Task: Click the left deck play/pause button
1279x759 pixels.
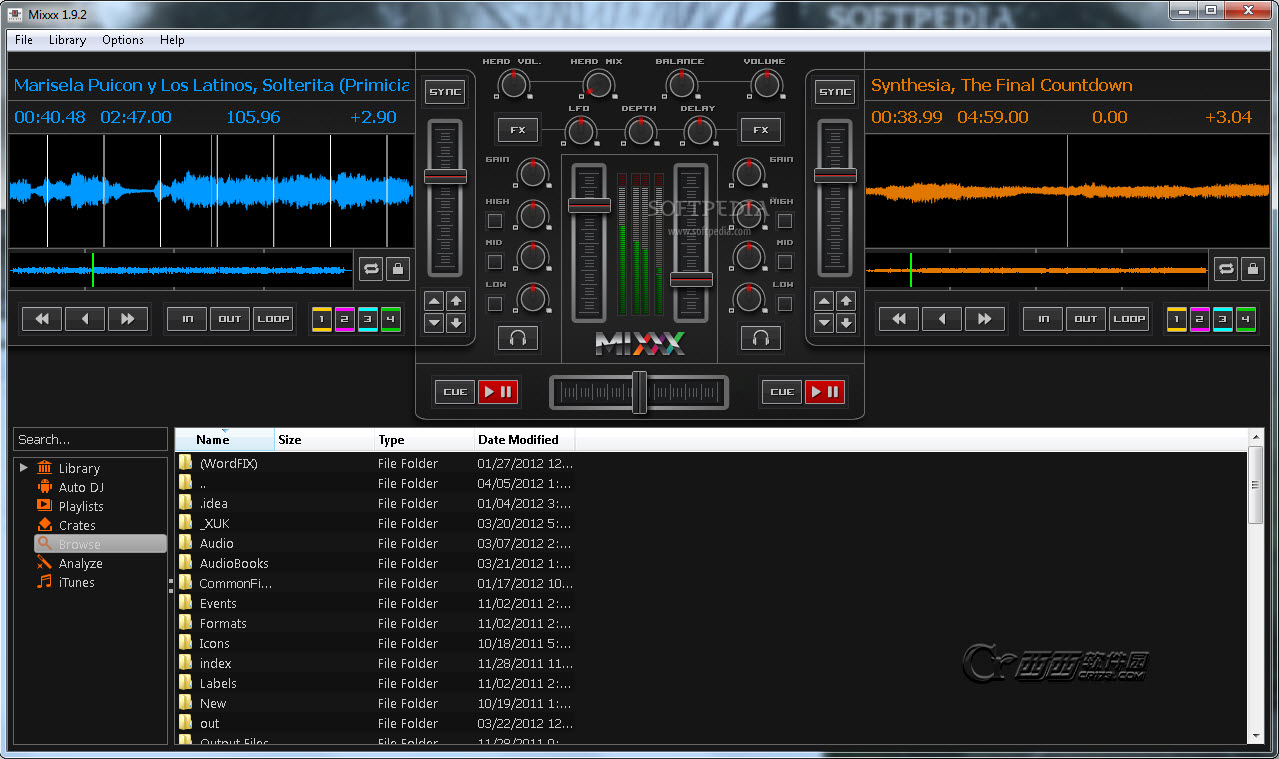Action: click(x=498, y=392)
